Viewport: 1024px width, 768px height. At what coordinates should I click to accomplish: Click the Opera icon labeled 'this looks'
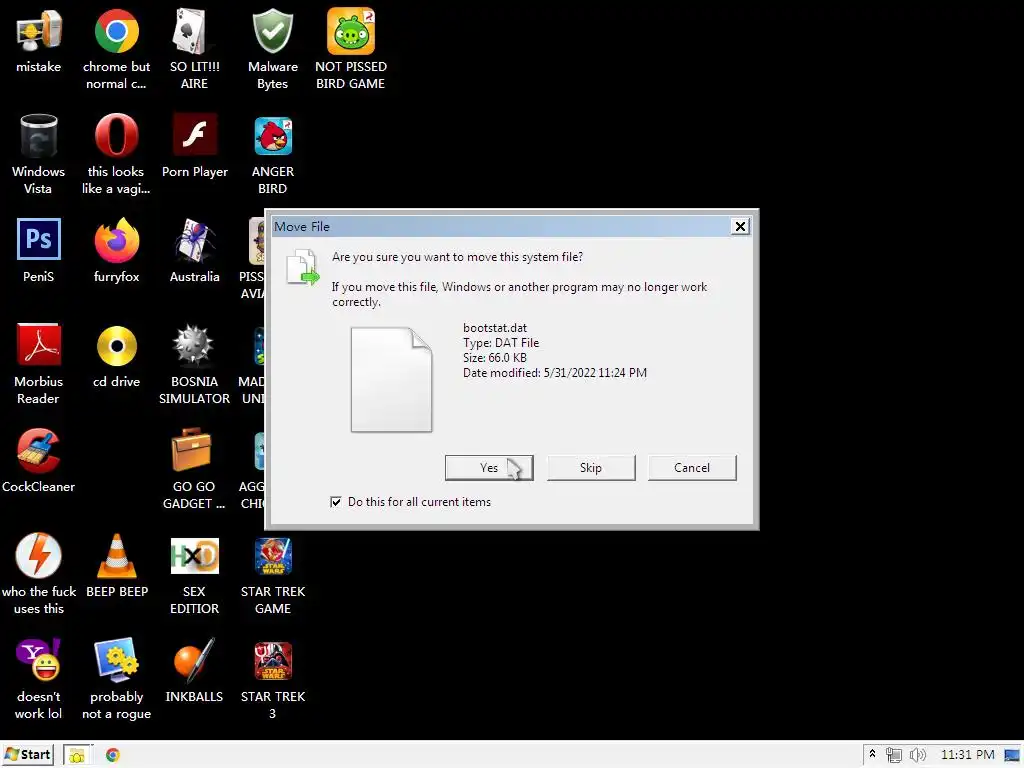pos(116,136)
